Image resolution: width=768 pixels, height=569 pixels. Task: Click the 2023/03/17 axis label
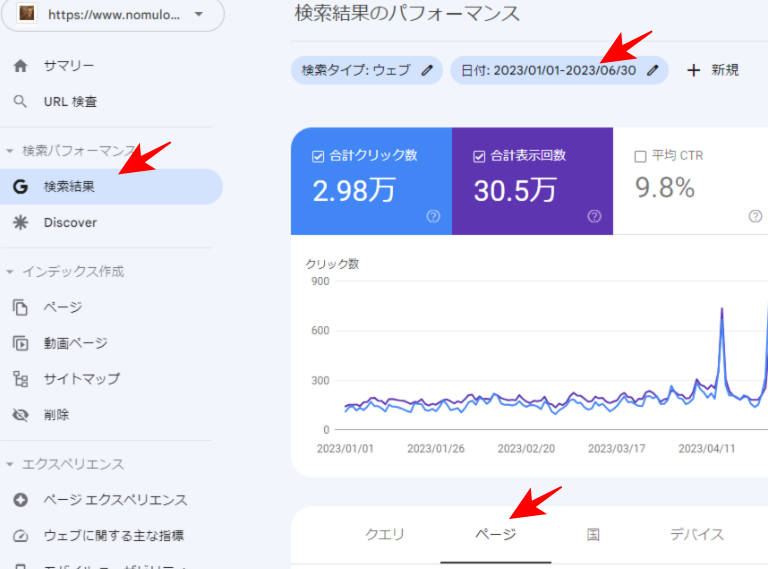617,449
